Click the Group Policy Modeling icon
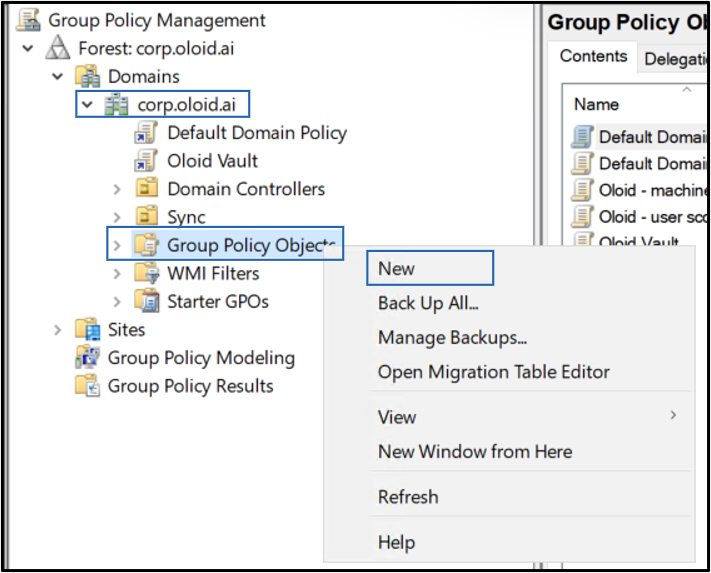The height and width of the screenshot is (573, 711). tap(88, 357)
